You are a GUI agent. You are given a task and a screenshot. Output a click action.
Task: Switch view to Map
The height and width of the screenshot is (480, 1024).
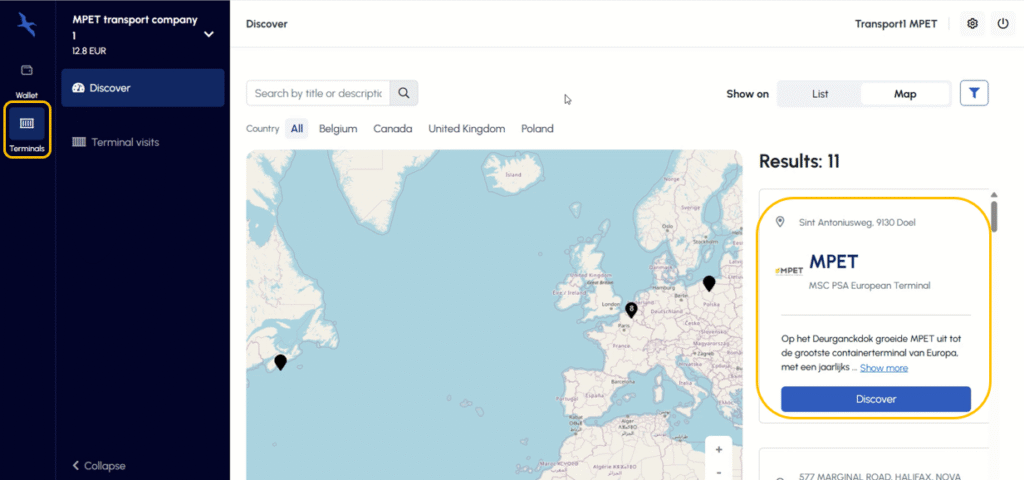click(x=905, y=94)
